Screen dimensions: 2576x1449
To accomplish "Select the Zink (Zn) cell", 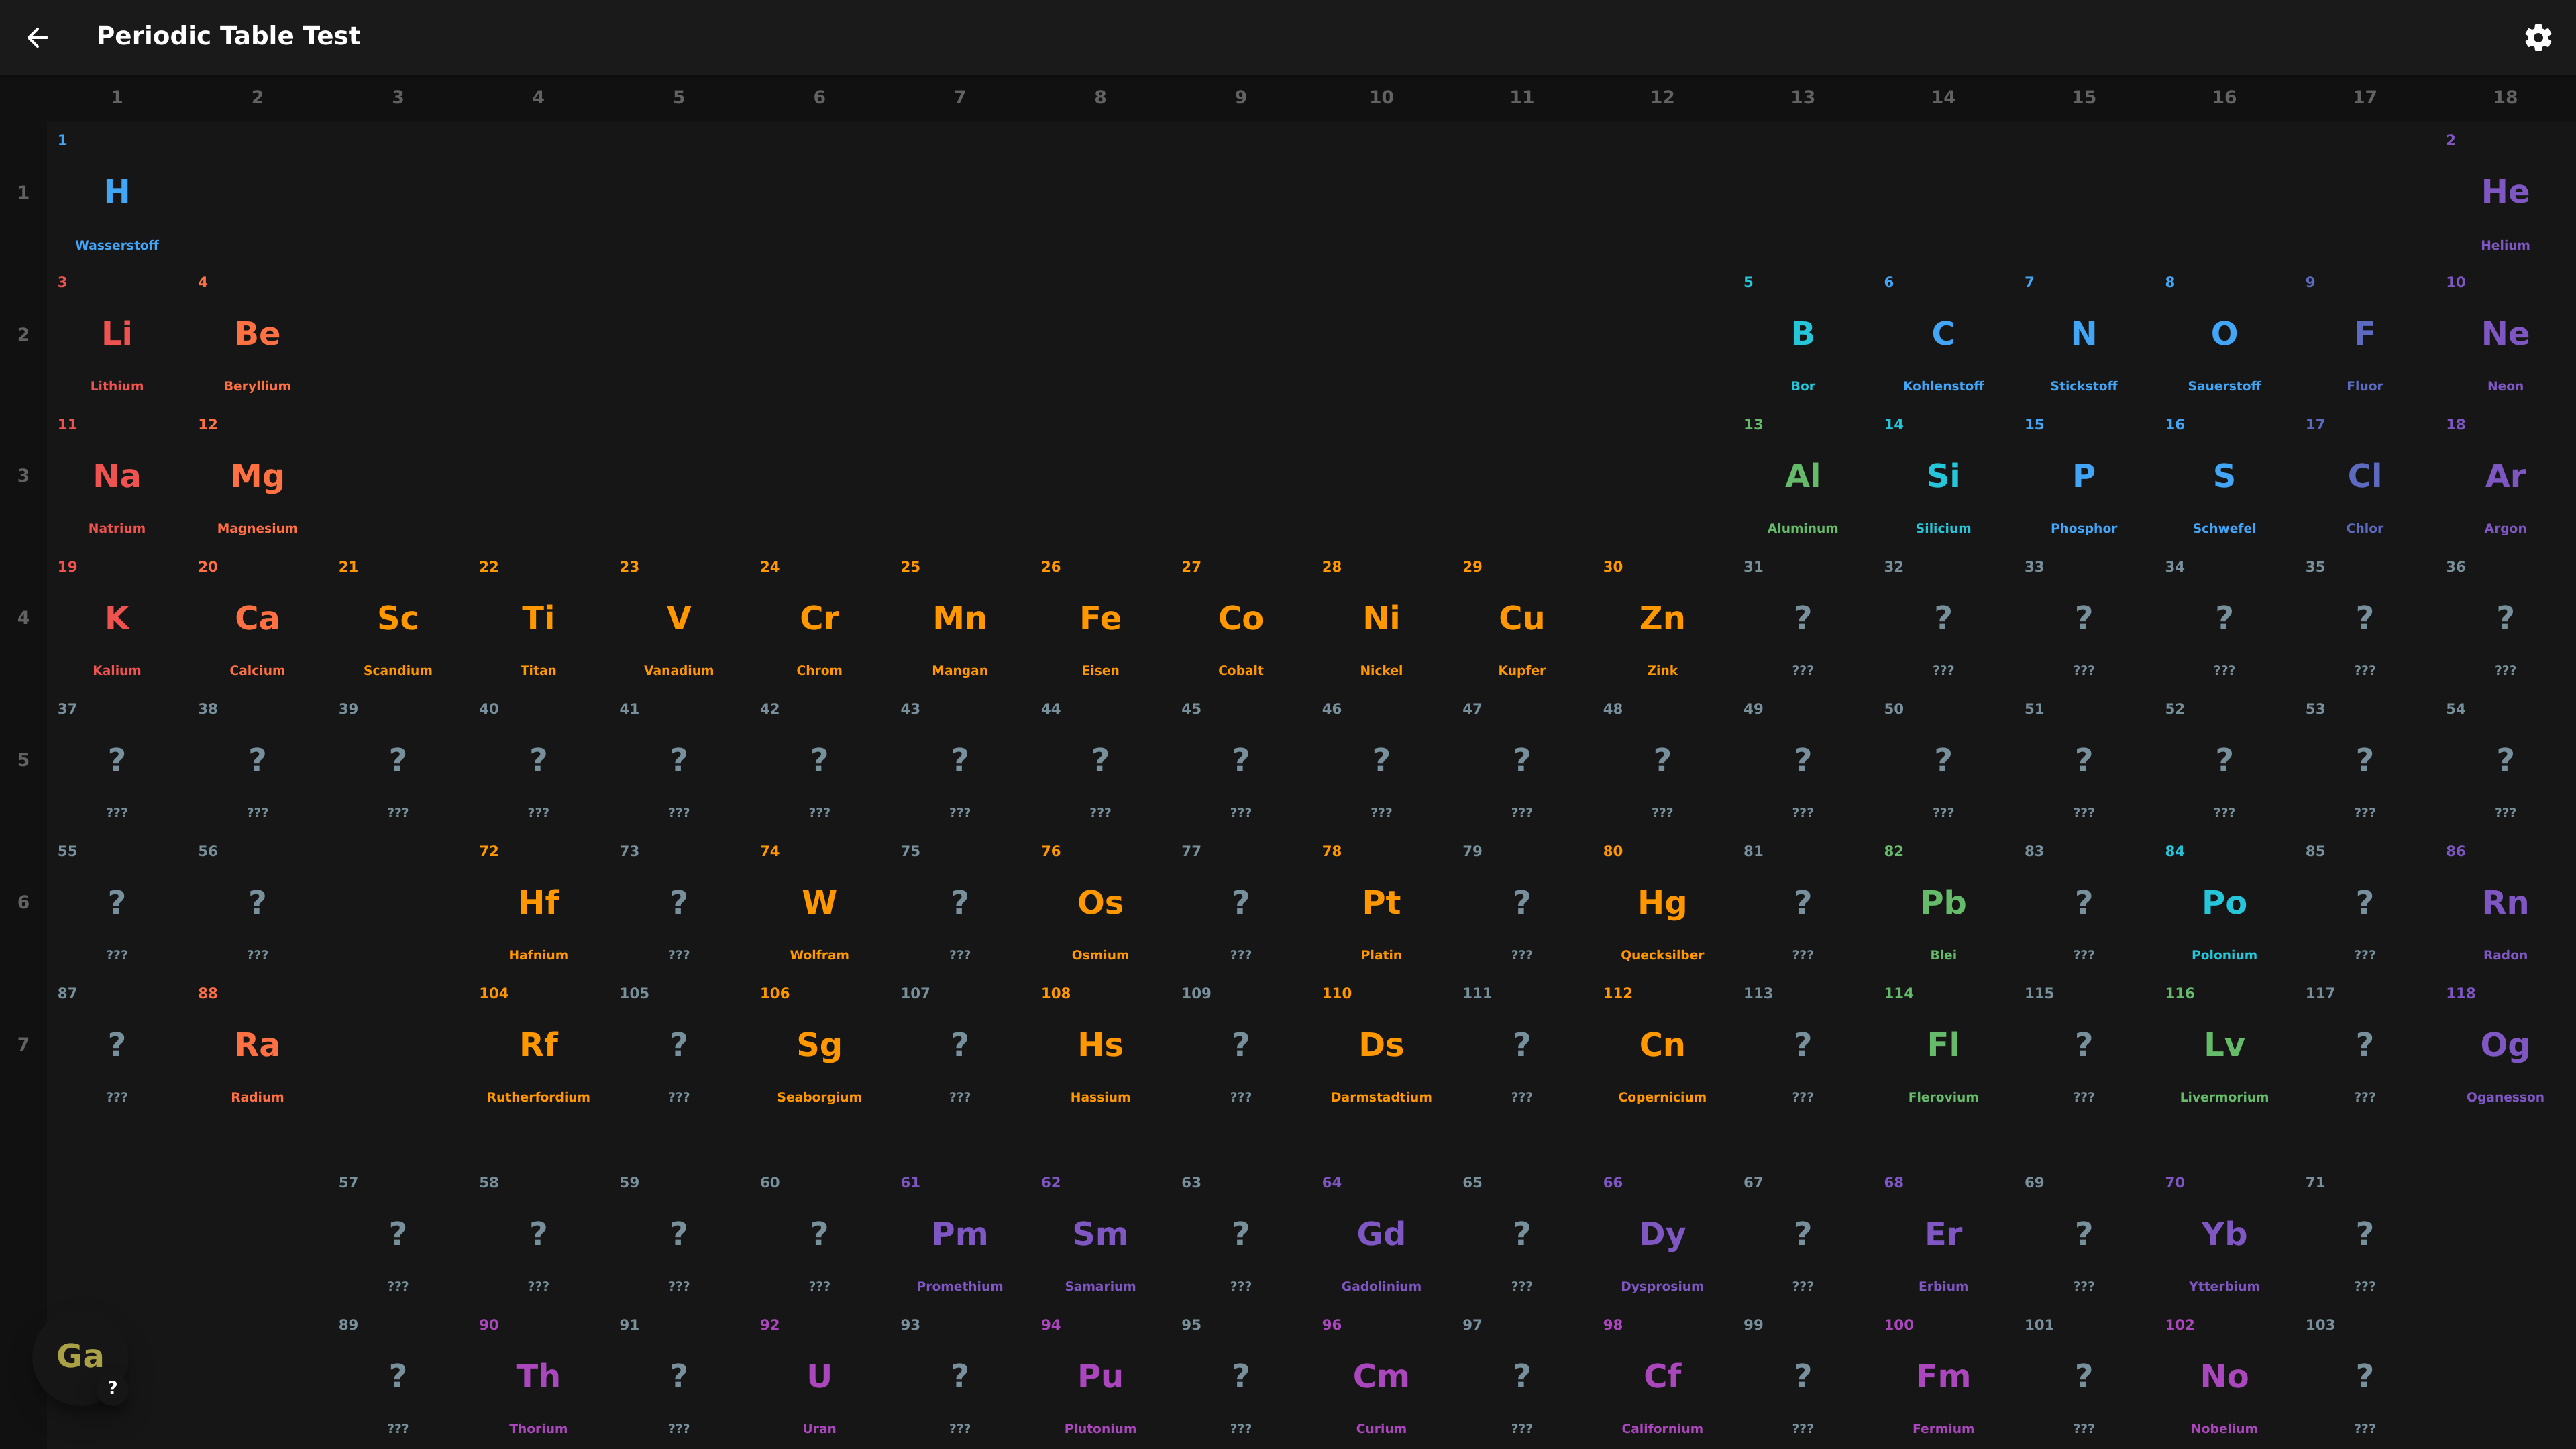I will point(1662,619).
